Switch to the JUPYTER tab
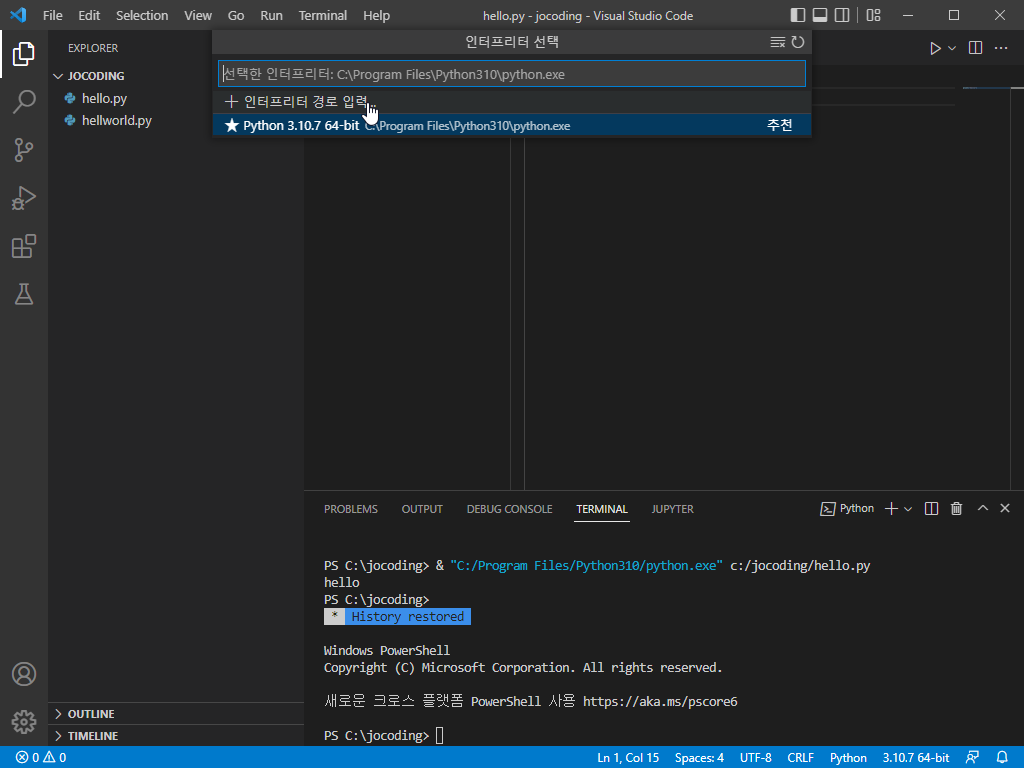 672,509
